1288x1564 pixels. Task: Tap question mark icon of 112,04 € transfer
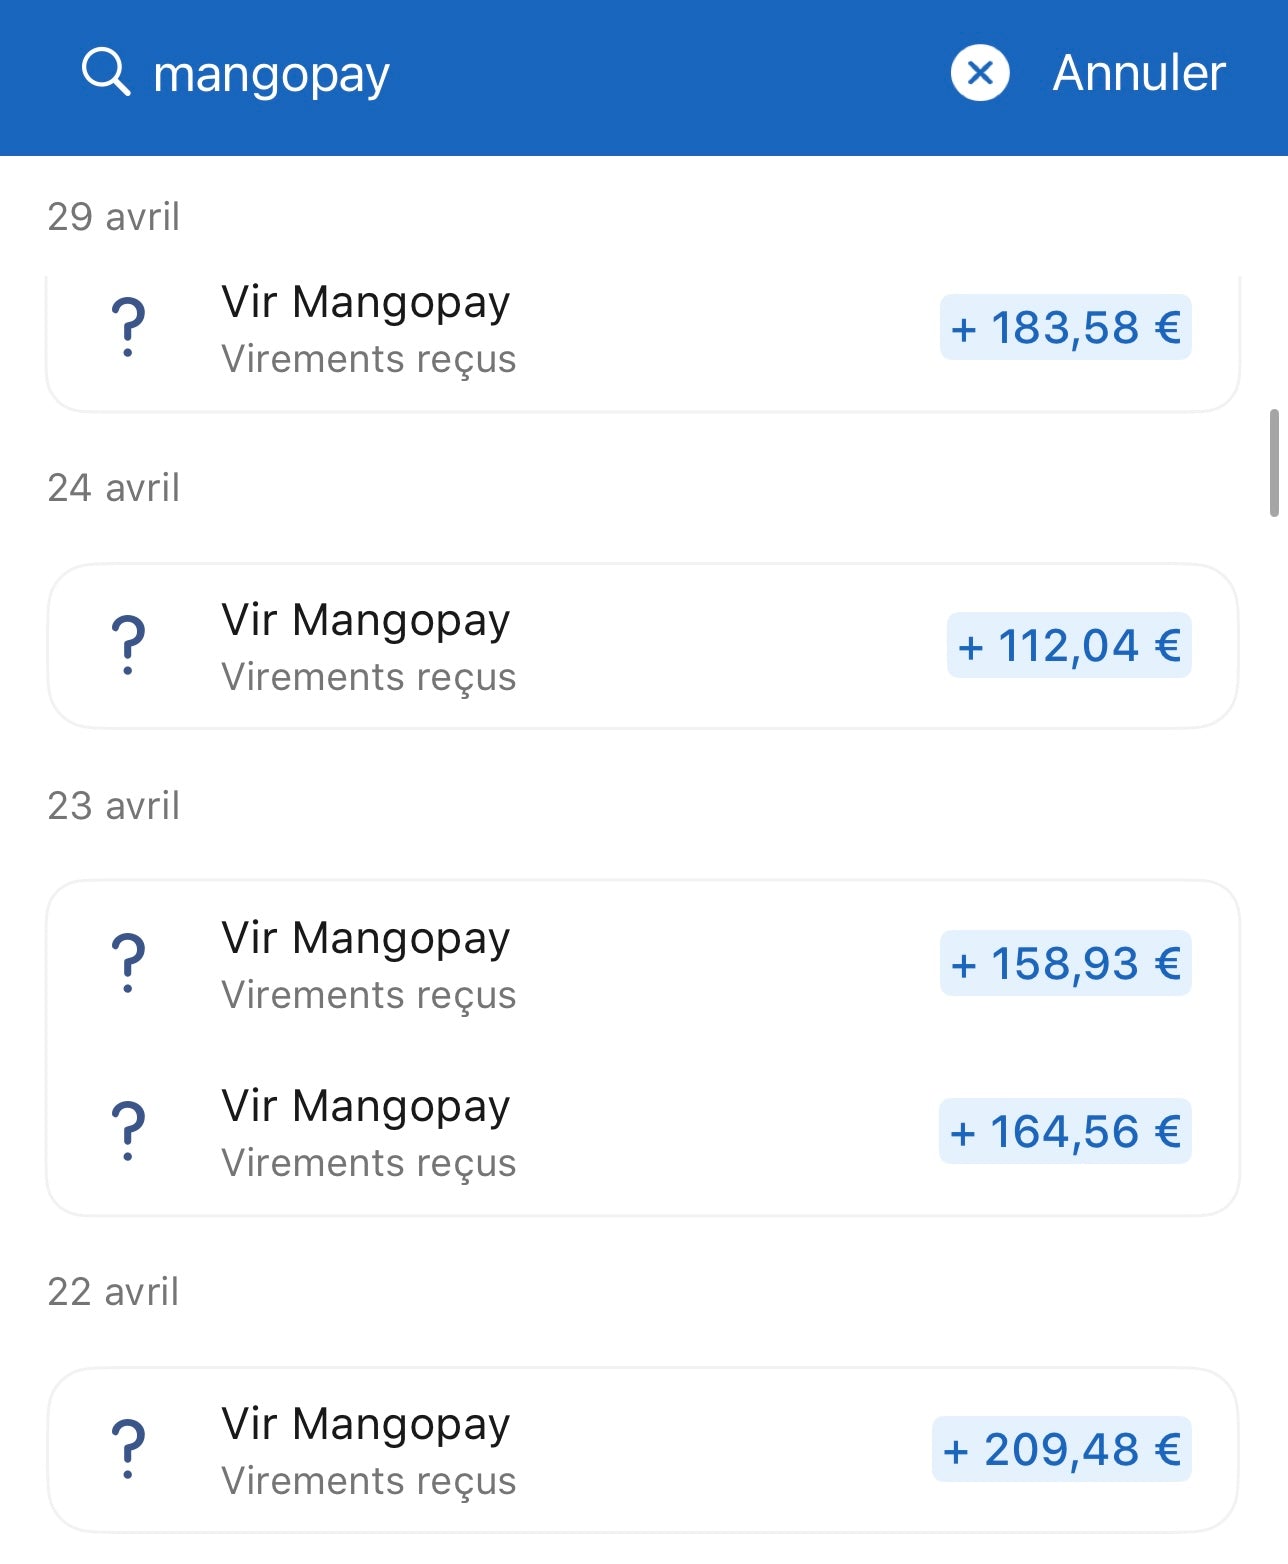(128, 646)
